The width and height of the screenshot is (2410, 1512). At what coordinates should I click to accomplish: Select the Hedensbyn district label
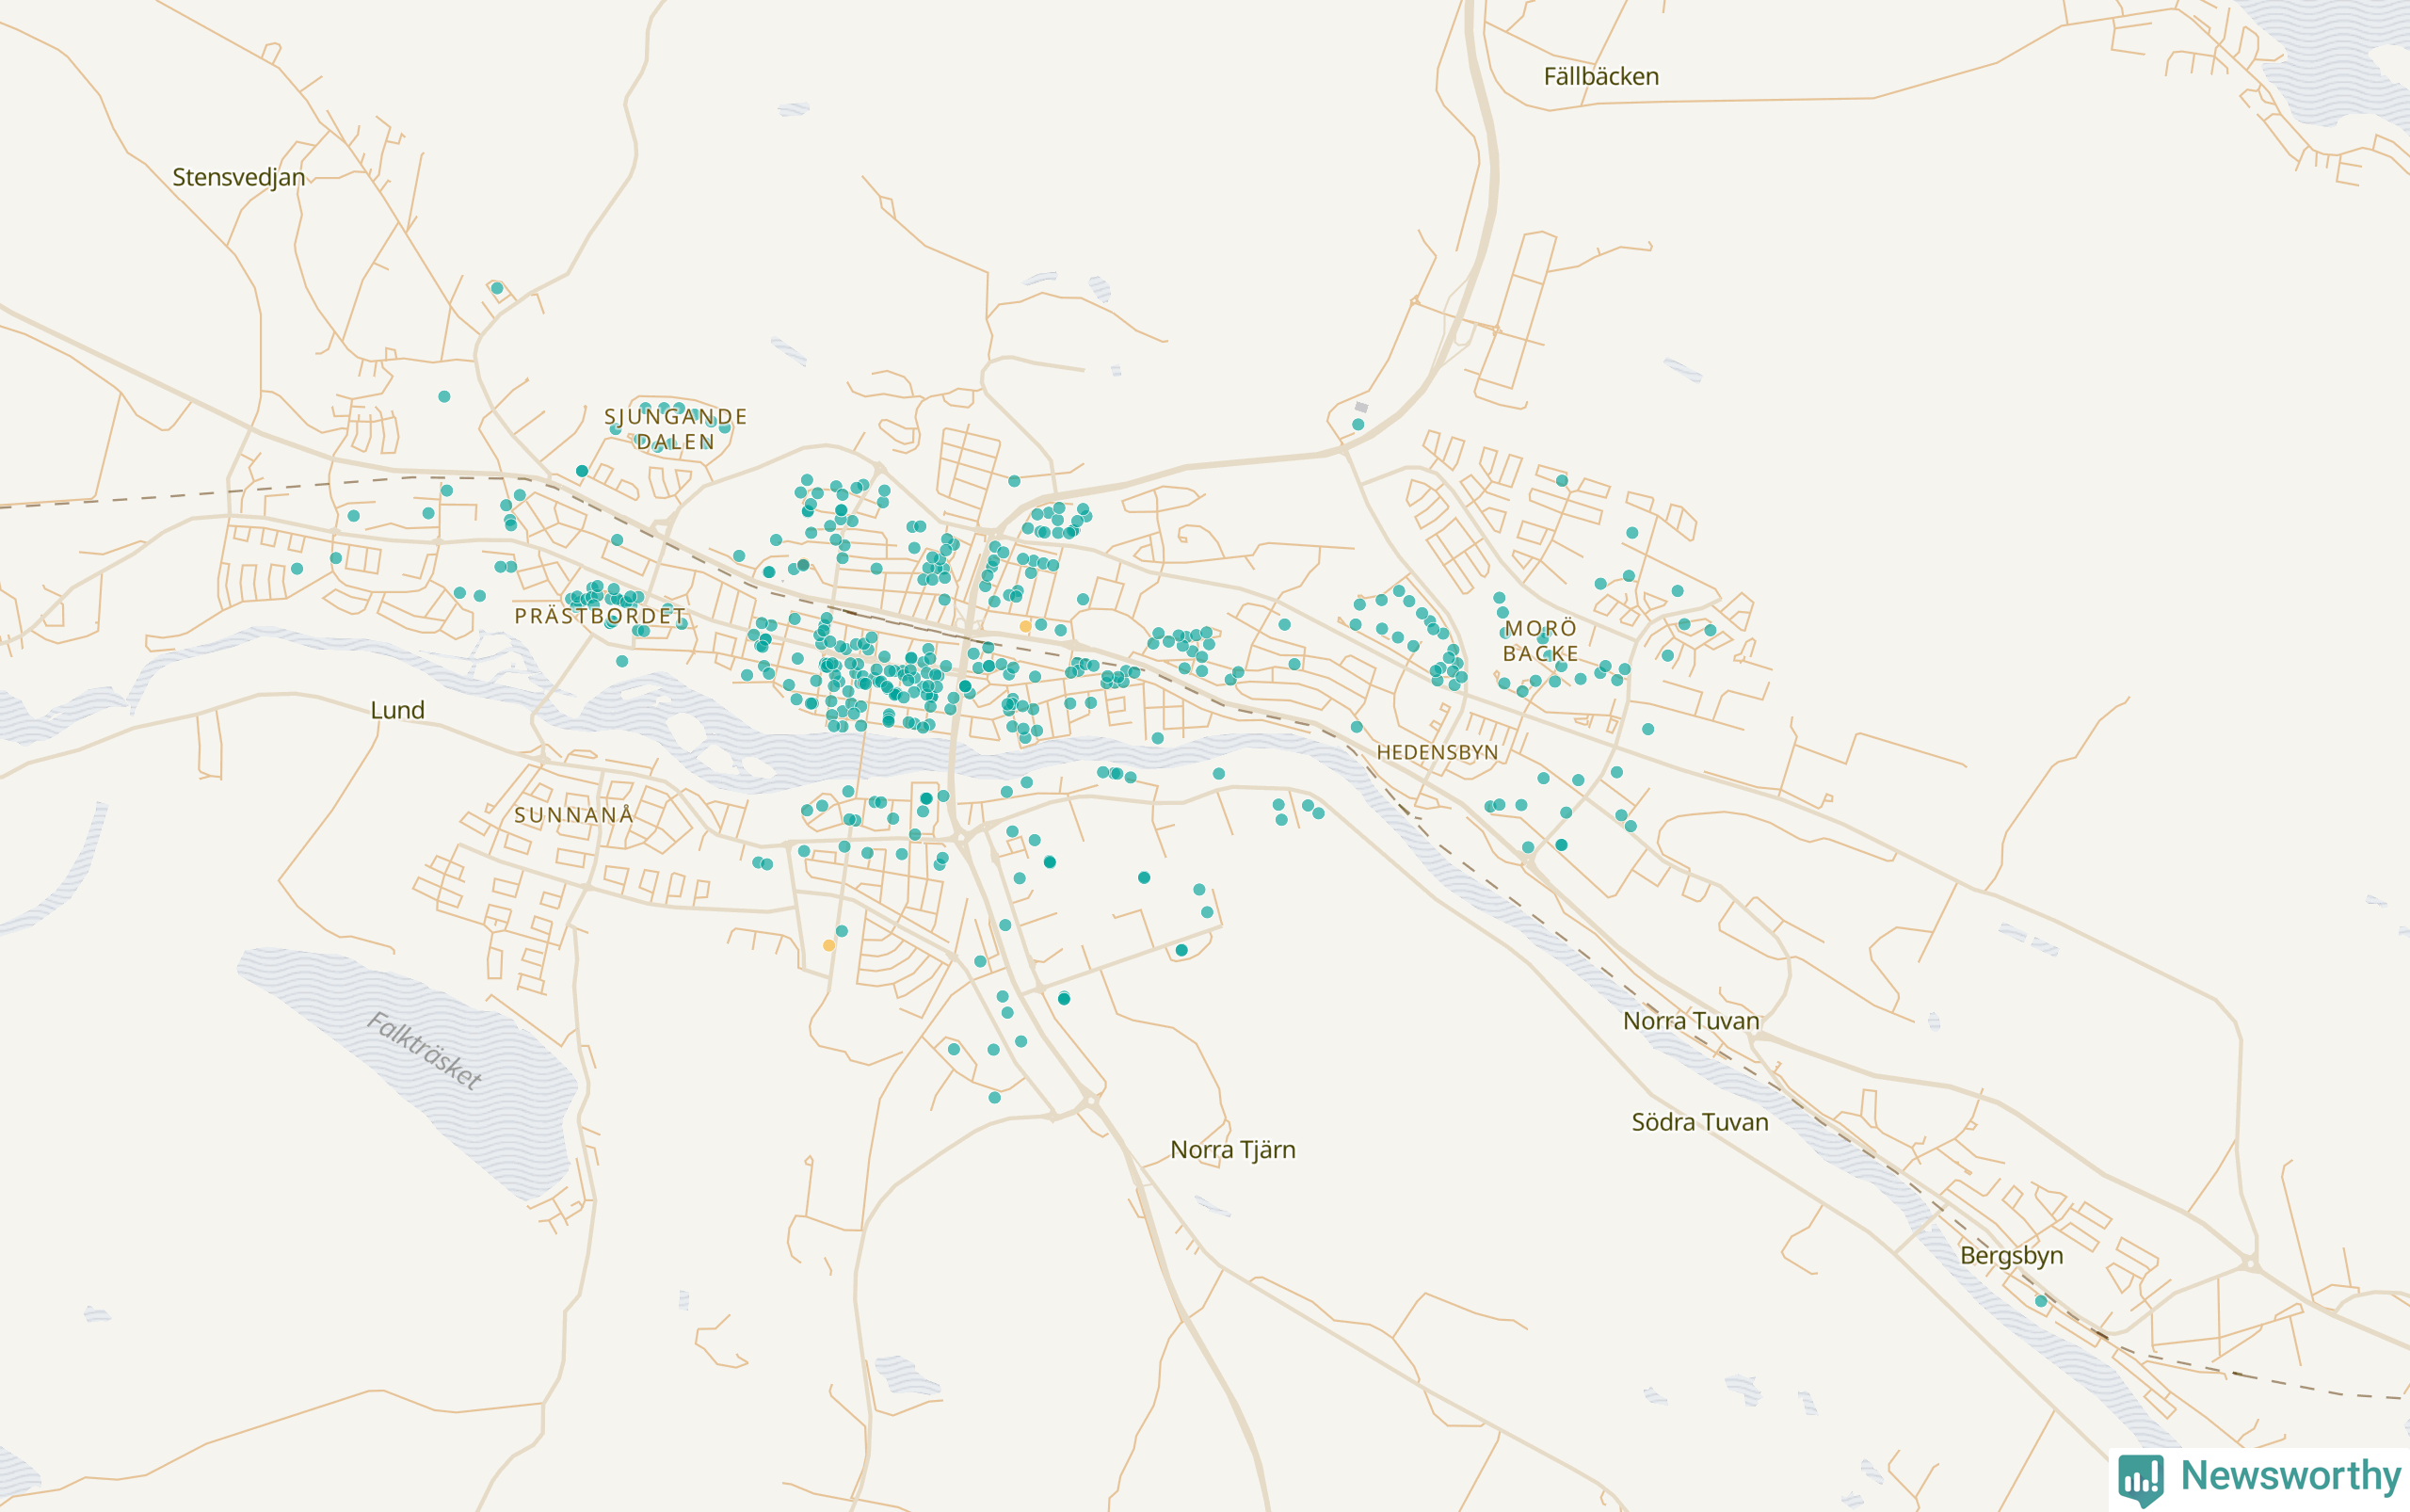pyautogui.click(x=1437, y=752)
